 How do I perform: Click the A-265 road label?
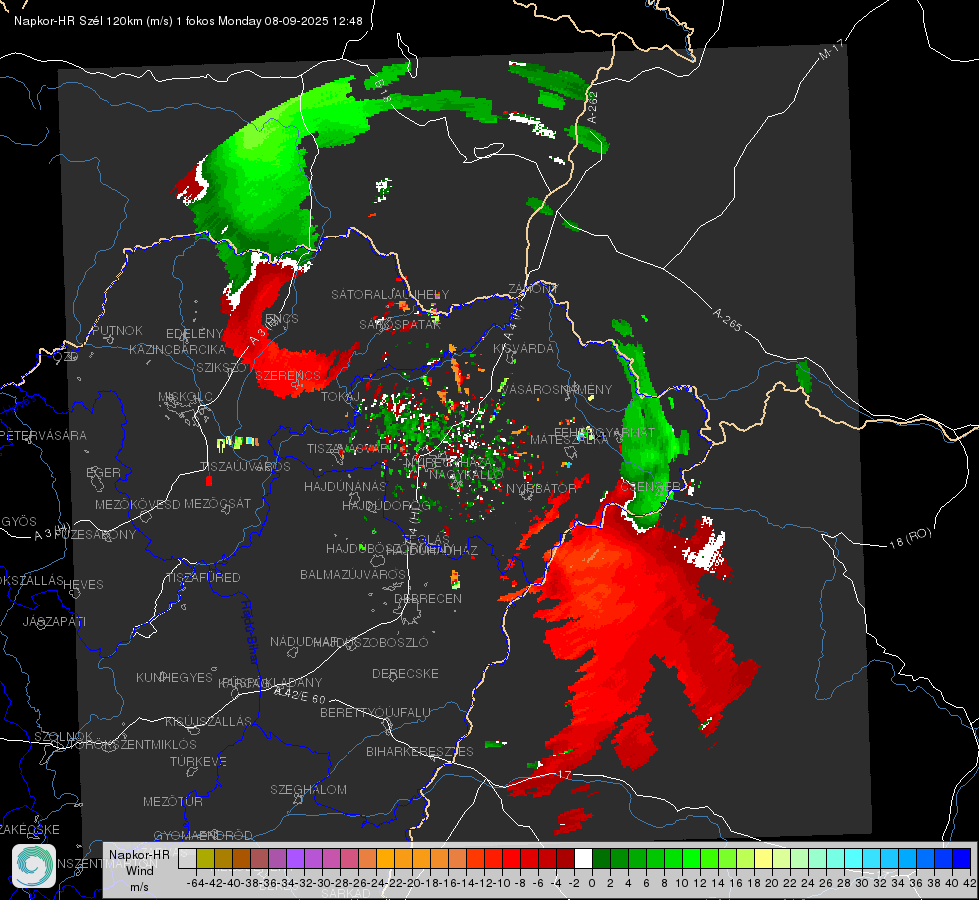click(x=727, y=320)
